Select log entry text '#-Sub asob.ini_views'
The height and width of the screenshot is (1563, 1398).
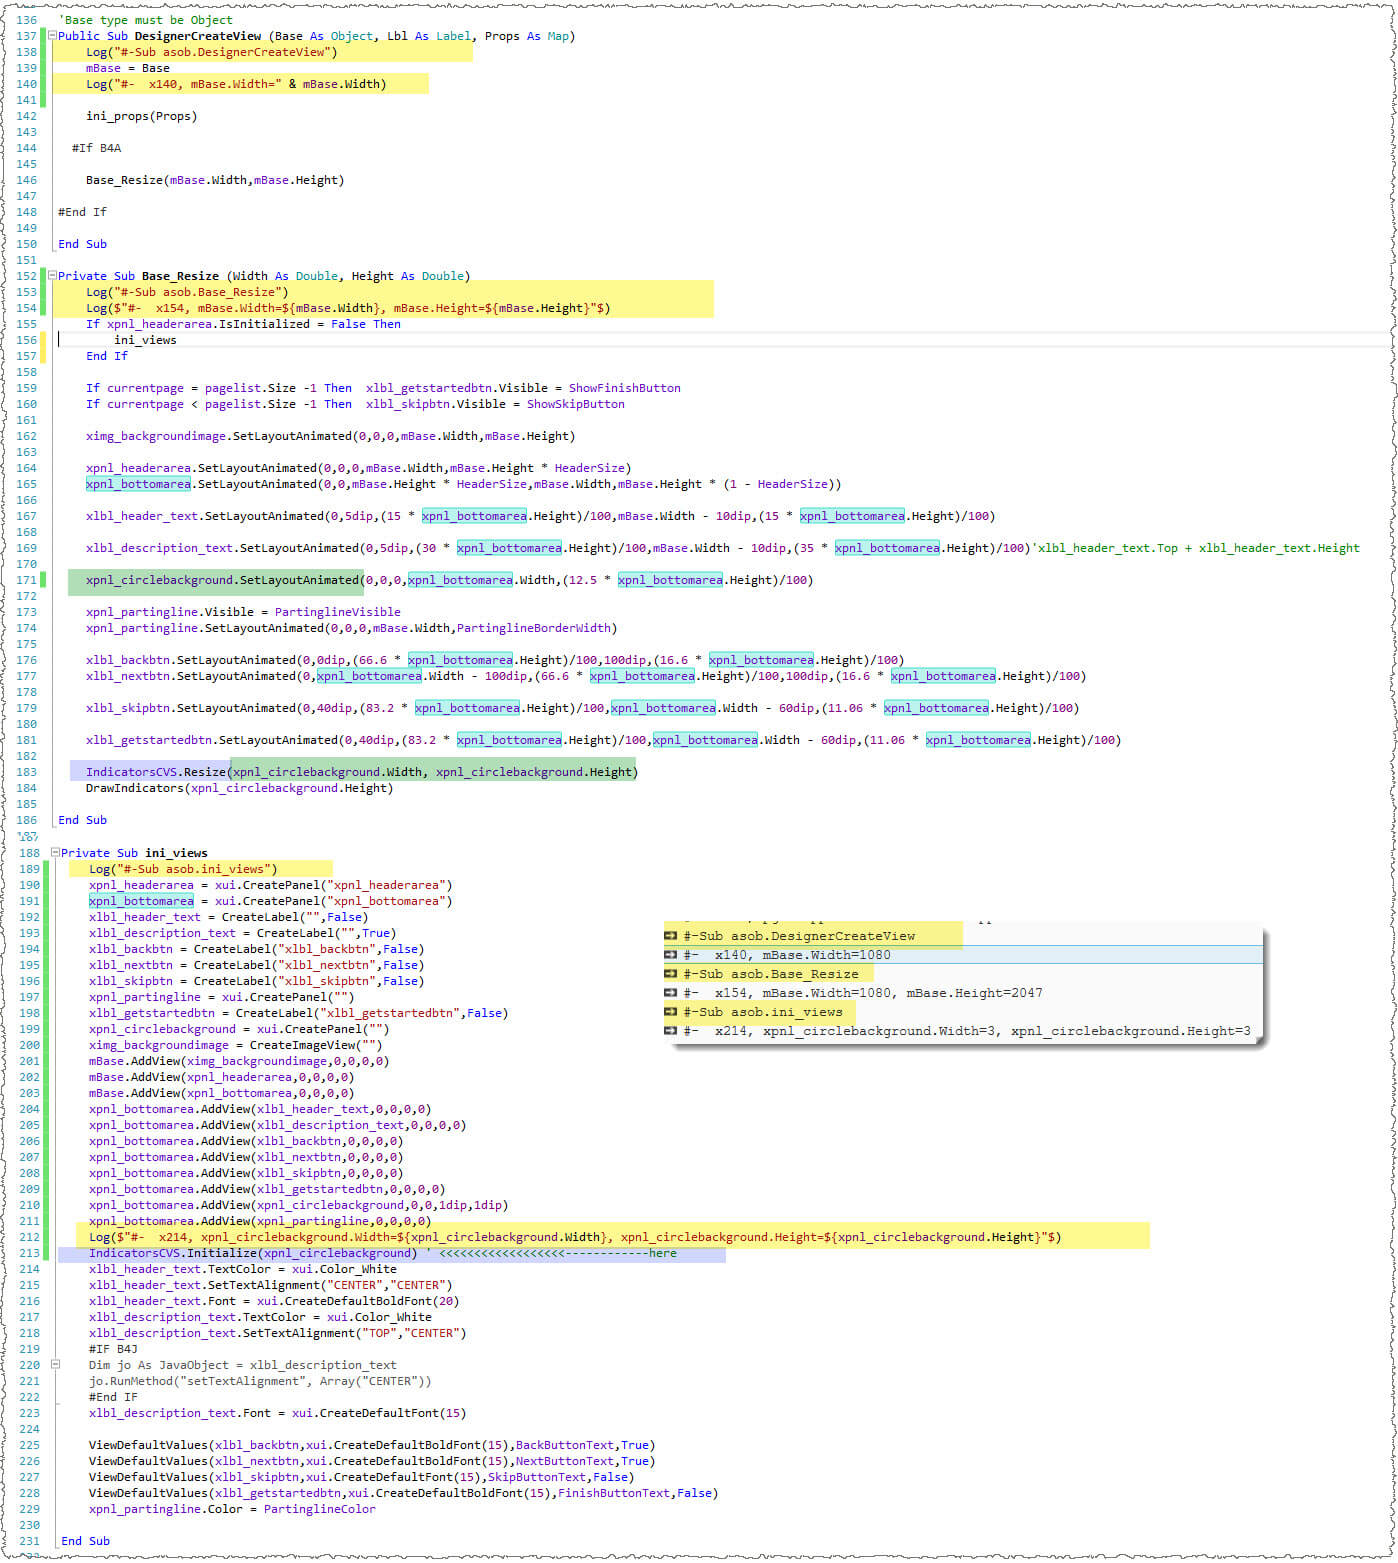pyautogui.click(x=763, y=1012)
